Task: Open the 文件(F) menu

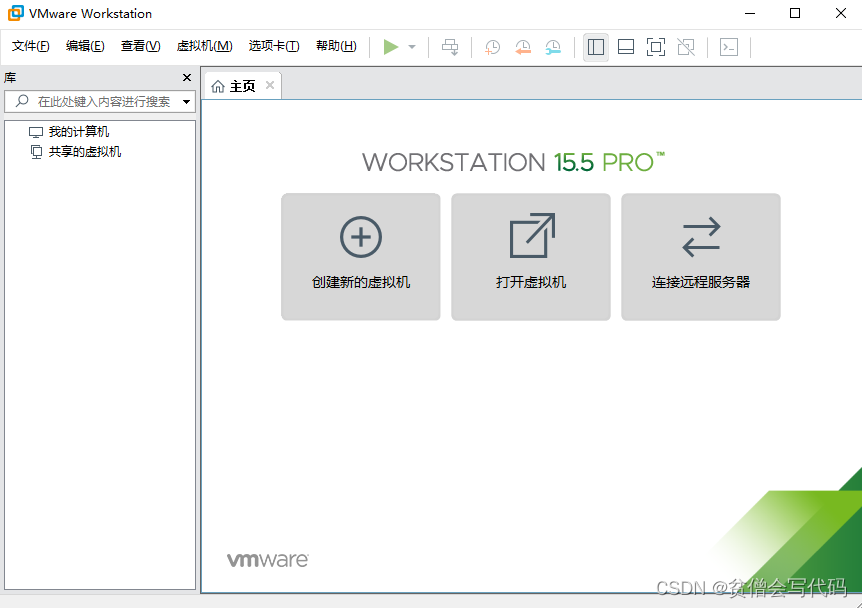Action: coord(31,46)
